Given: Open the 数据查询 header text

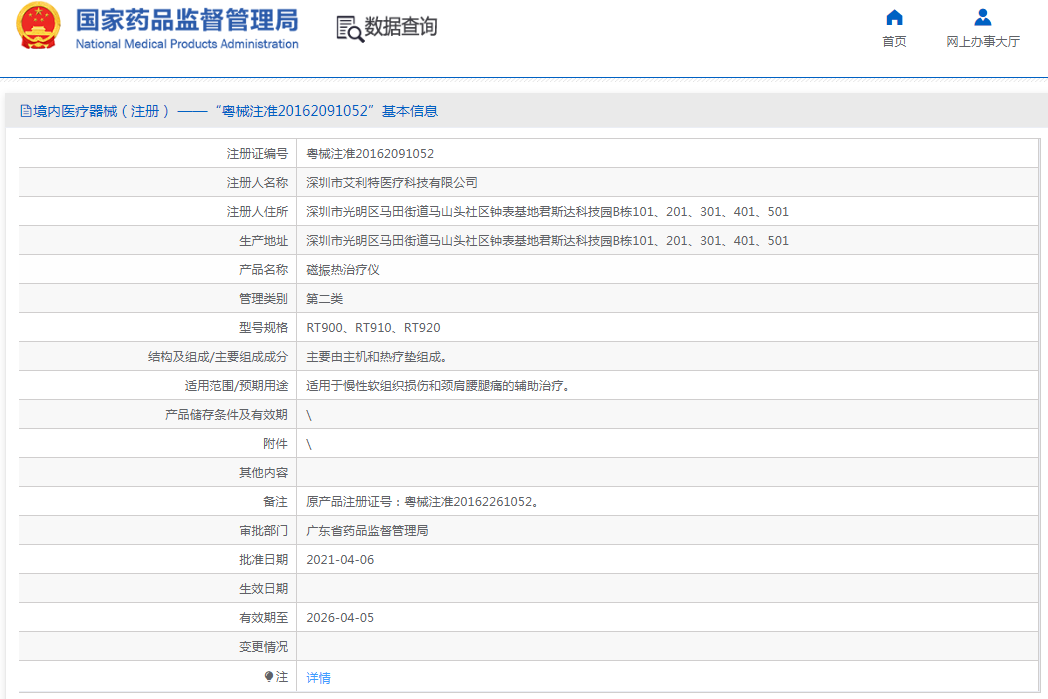Looking at the screenshot, I should coord(400,27).
